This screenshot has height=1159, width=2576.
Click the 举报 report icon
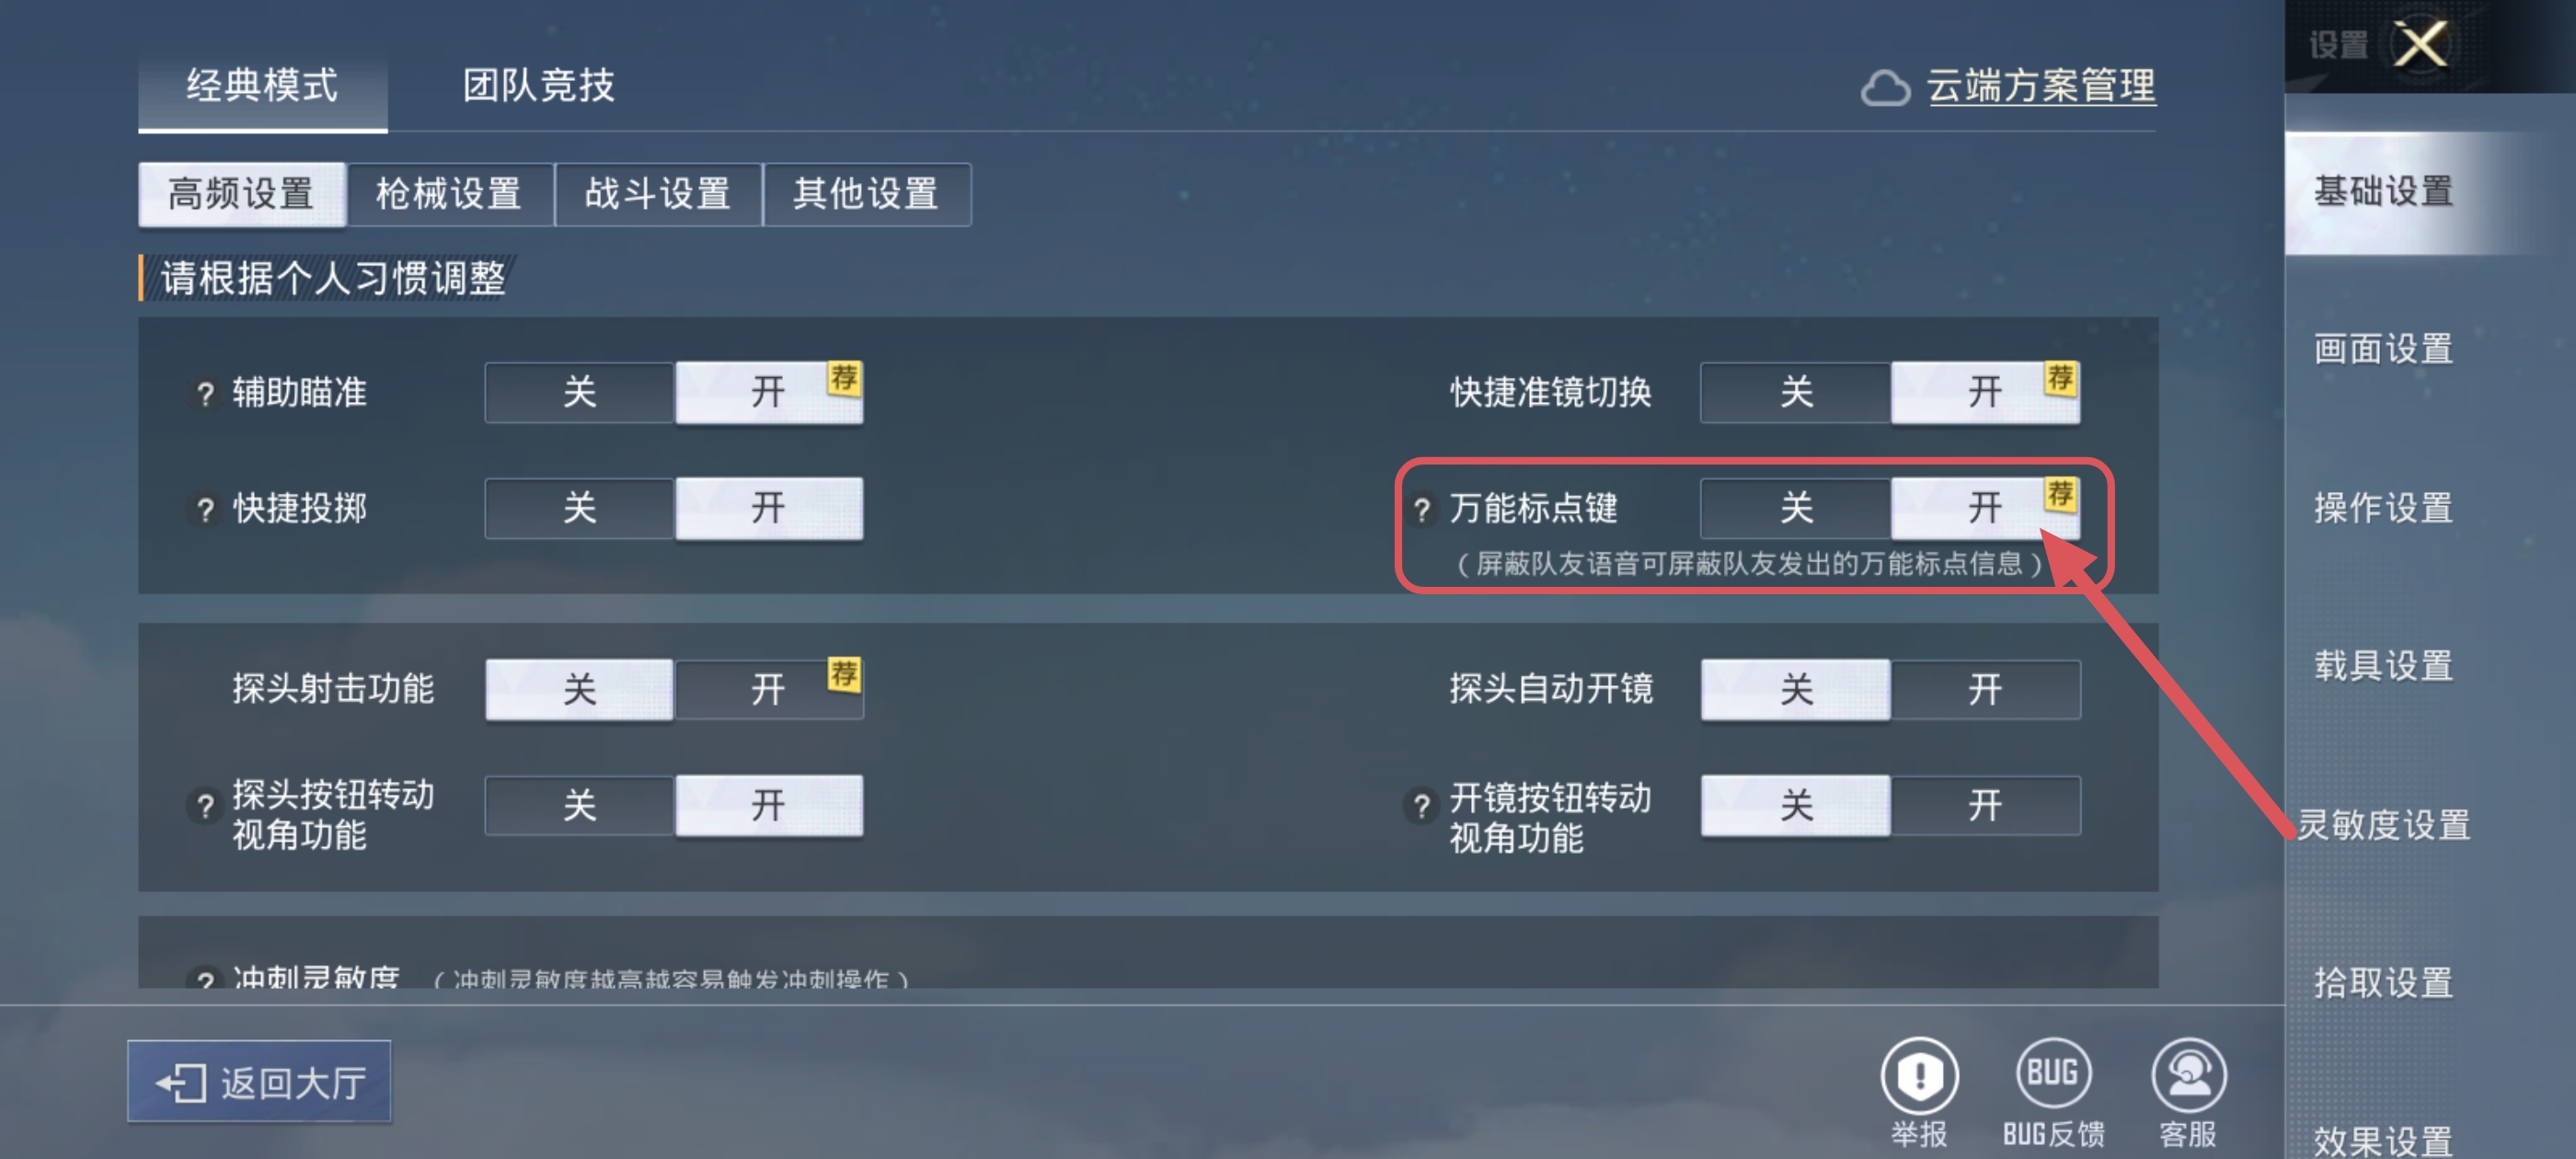coord(1919,1076)
